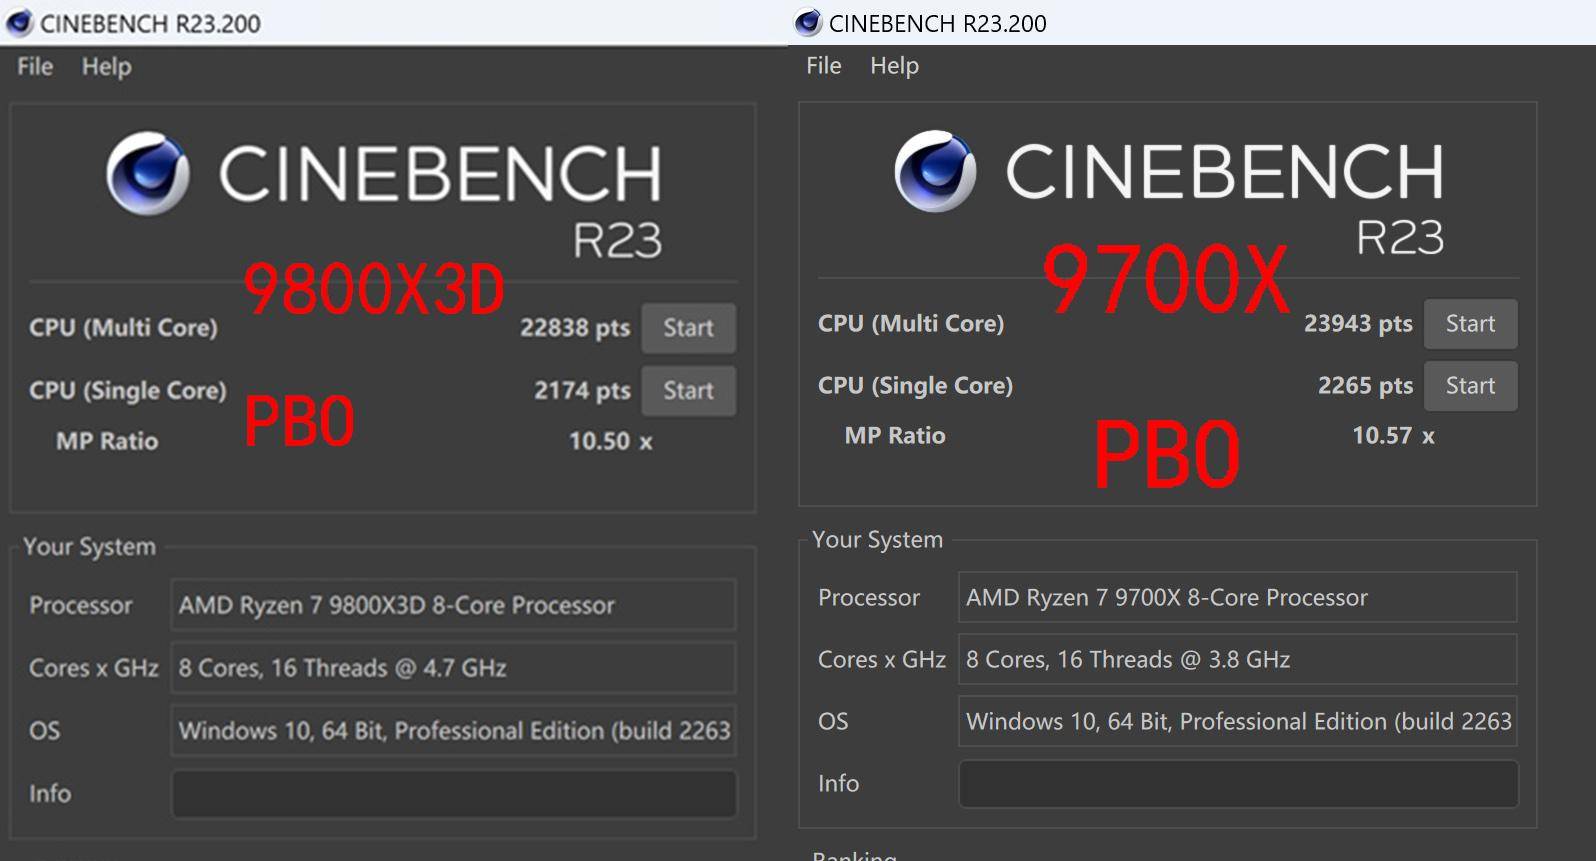Click 'CPU (Single Core)' label in right window
Image resolution: width=1596 pixels, height=861 pixels.
click(915, 386)
